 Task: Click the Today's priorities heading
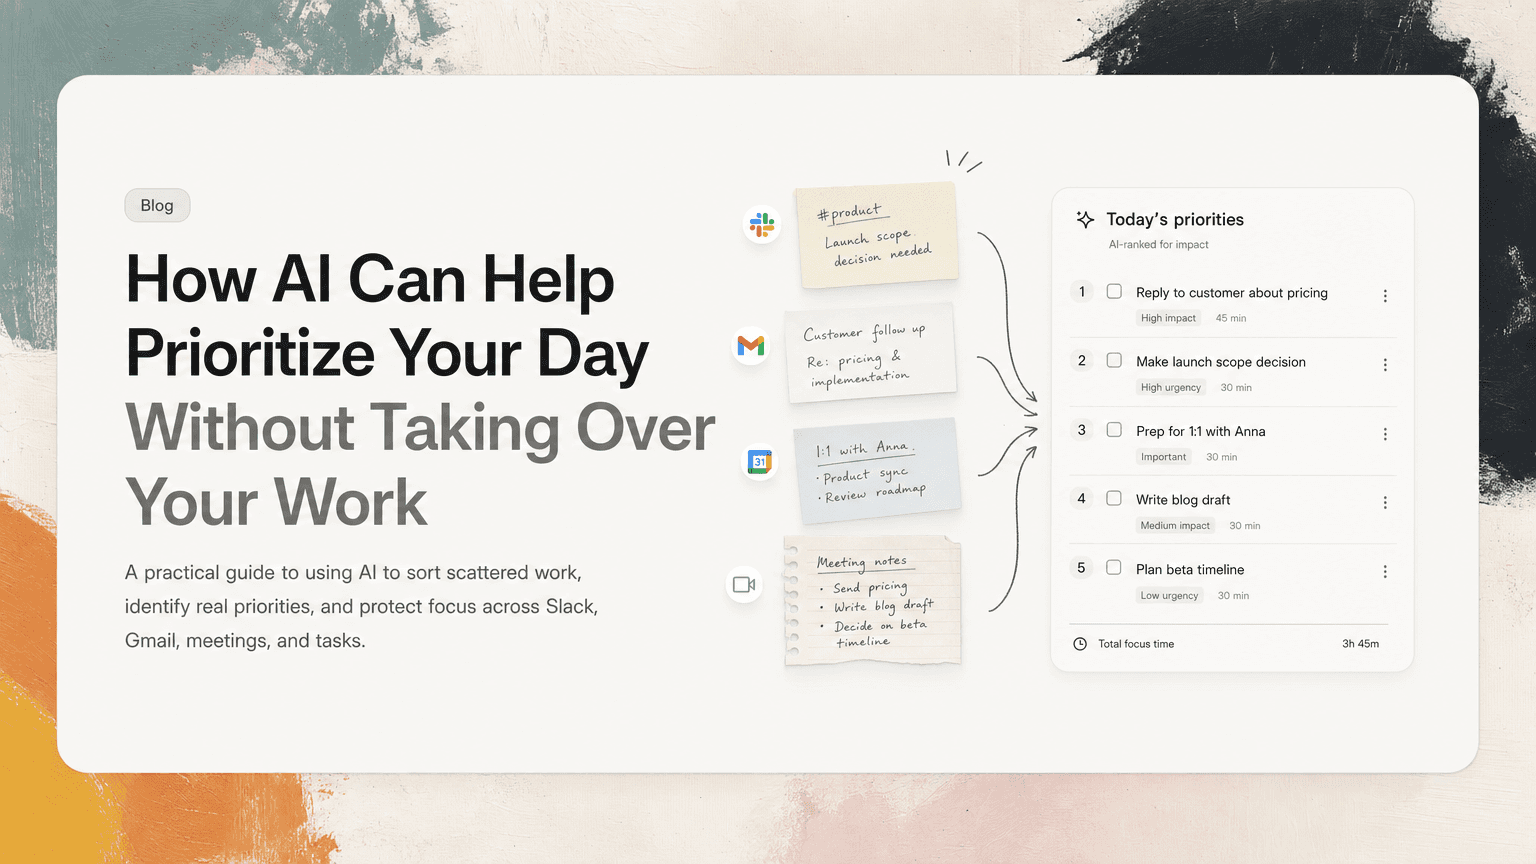pos(1175,220)
